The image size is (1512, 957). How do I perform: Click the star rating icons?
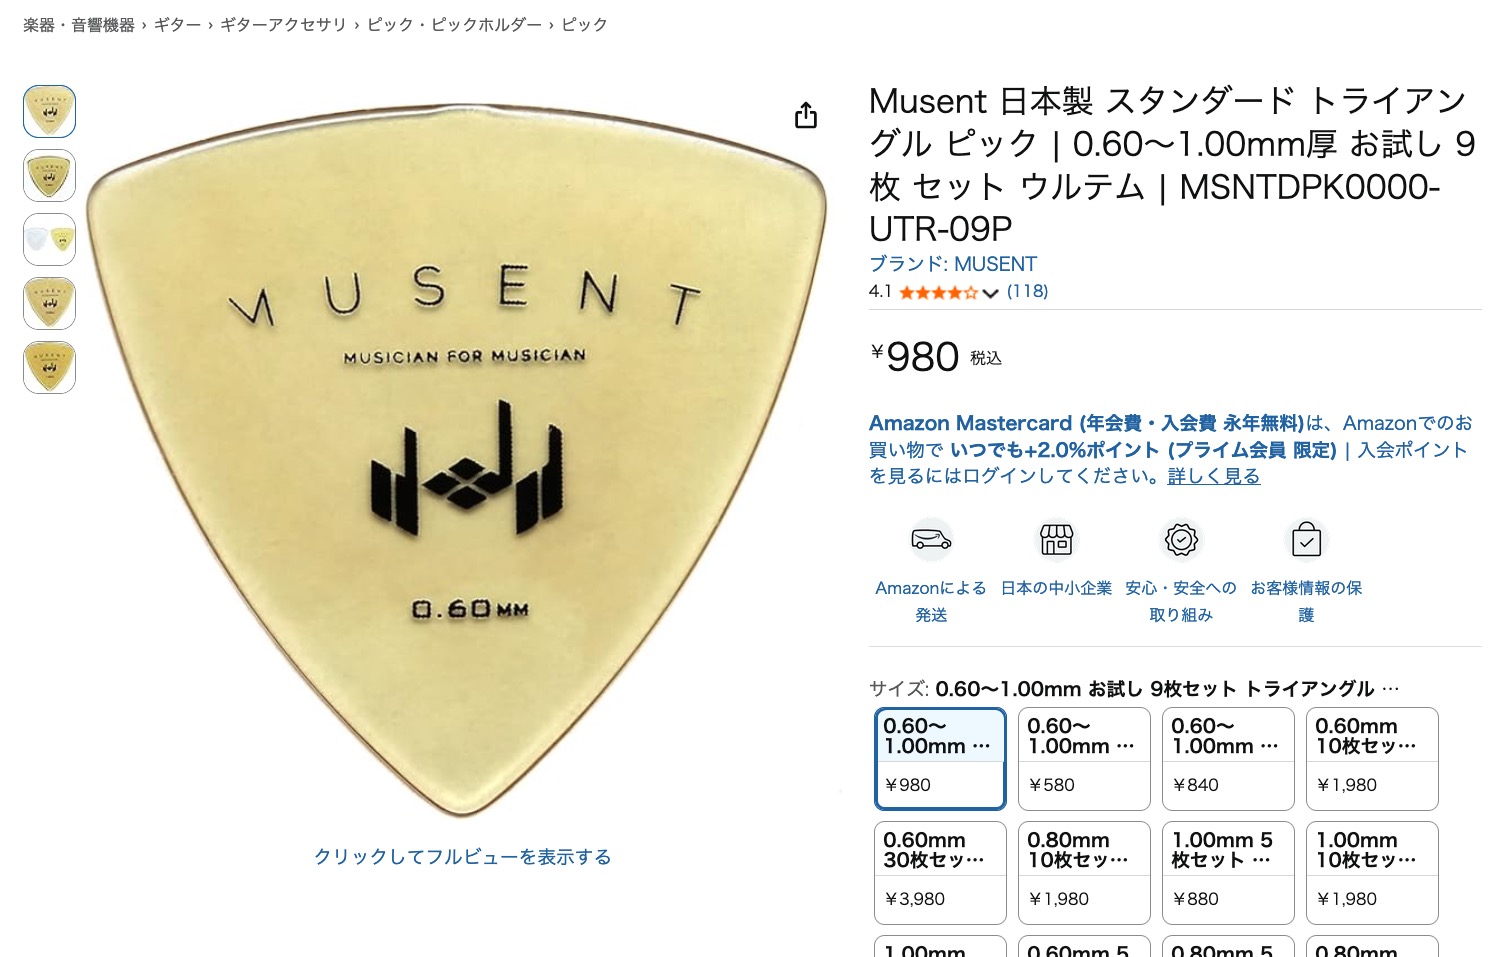[x=937, y=293]
